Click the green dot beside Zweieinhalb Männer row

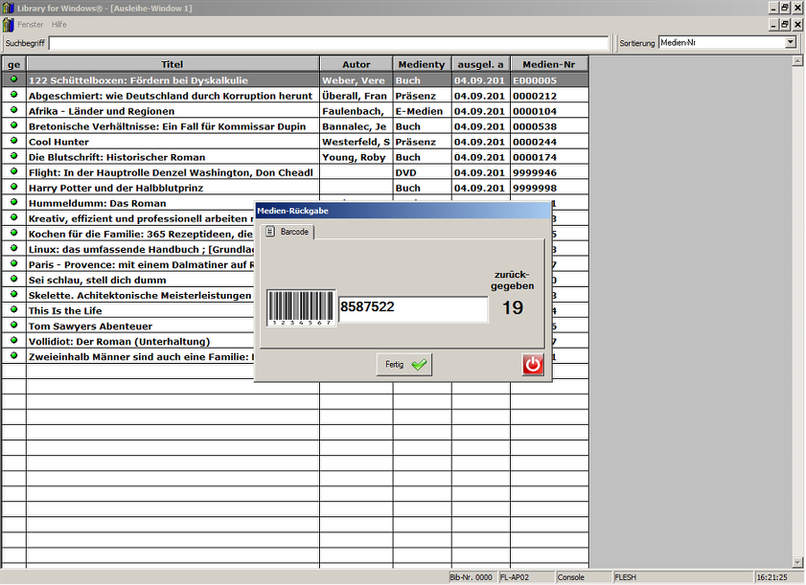(x=14, y=355)
